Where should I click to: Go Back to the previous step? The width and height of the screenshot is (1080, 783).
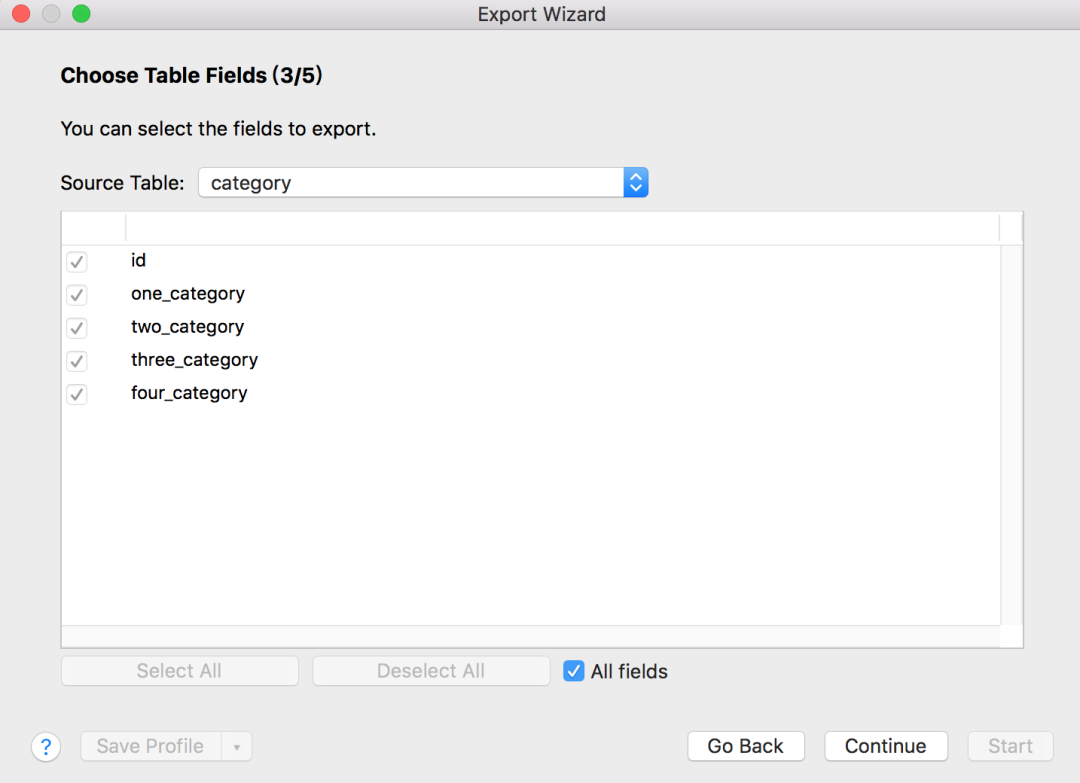745,746
